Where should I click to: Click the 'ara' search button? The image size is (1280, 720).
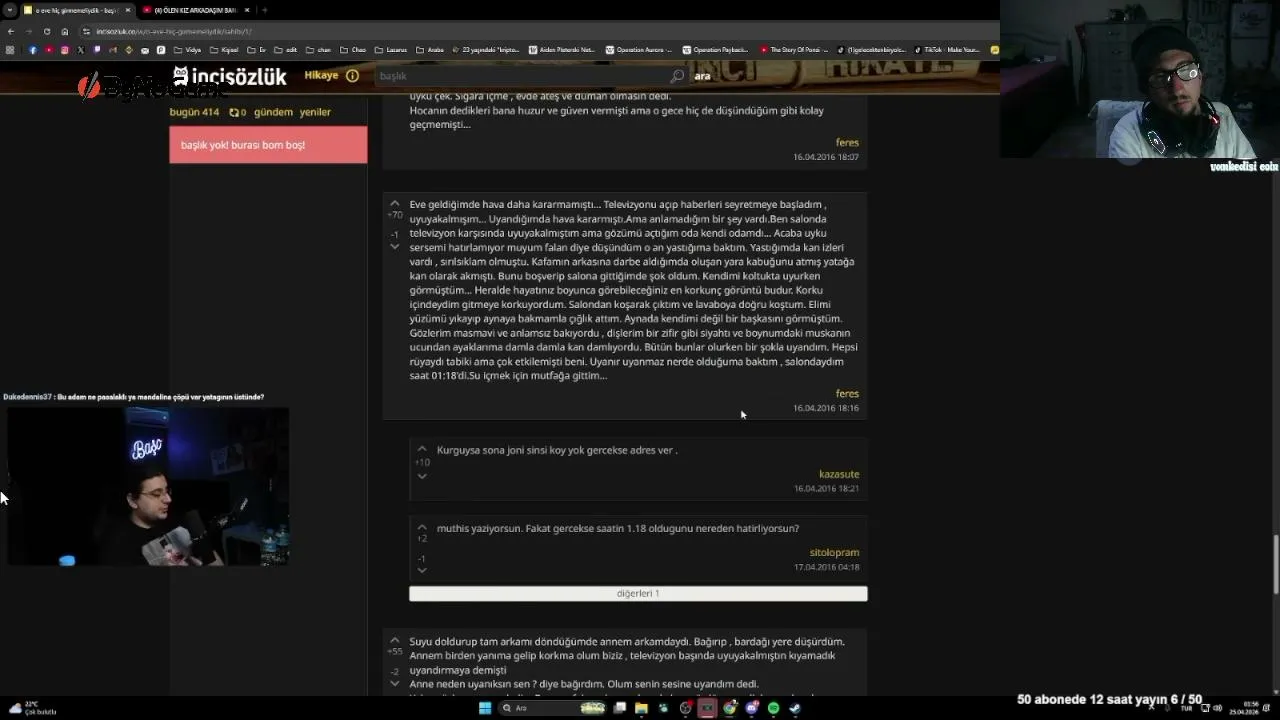702,76
